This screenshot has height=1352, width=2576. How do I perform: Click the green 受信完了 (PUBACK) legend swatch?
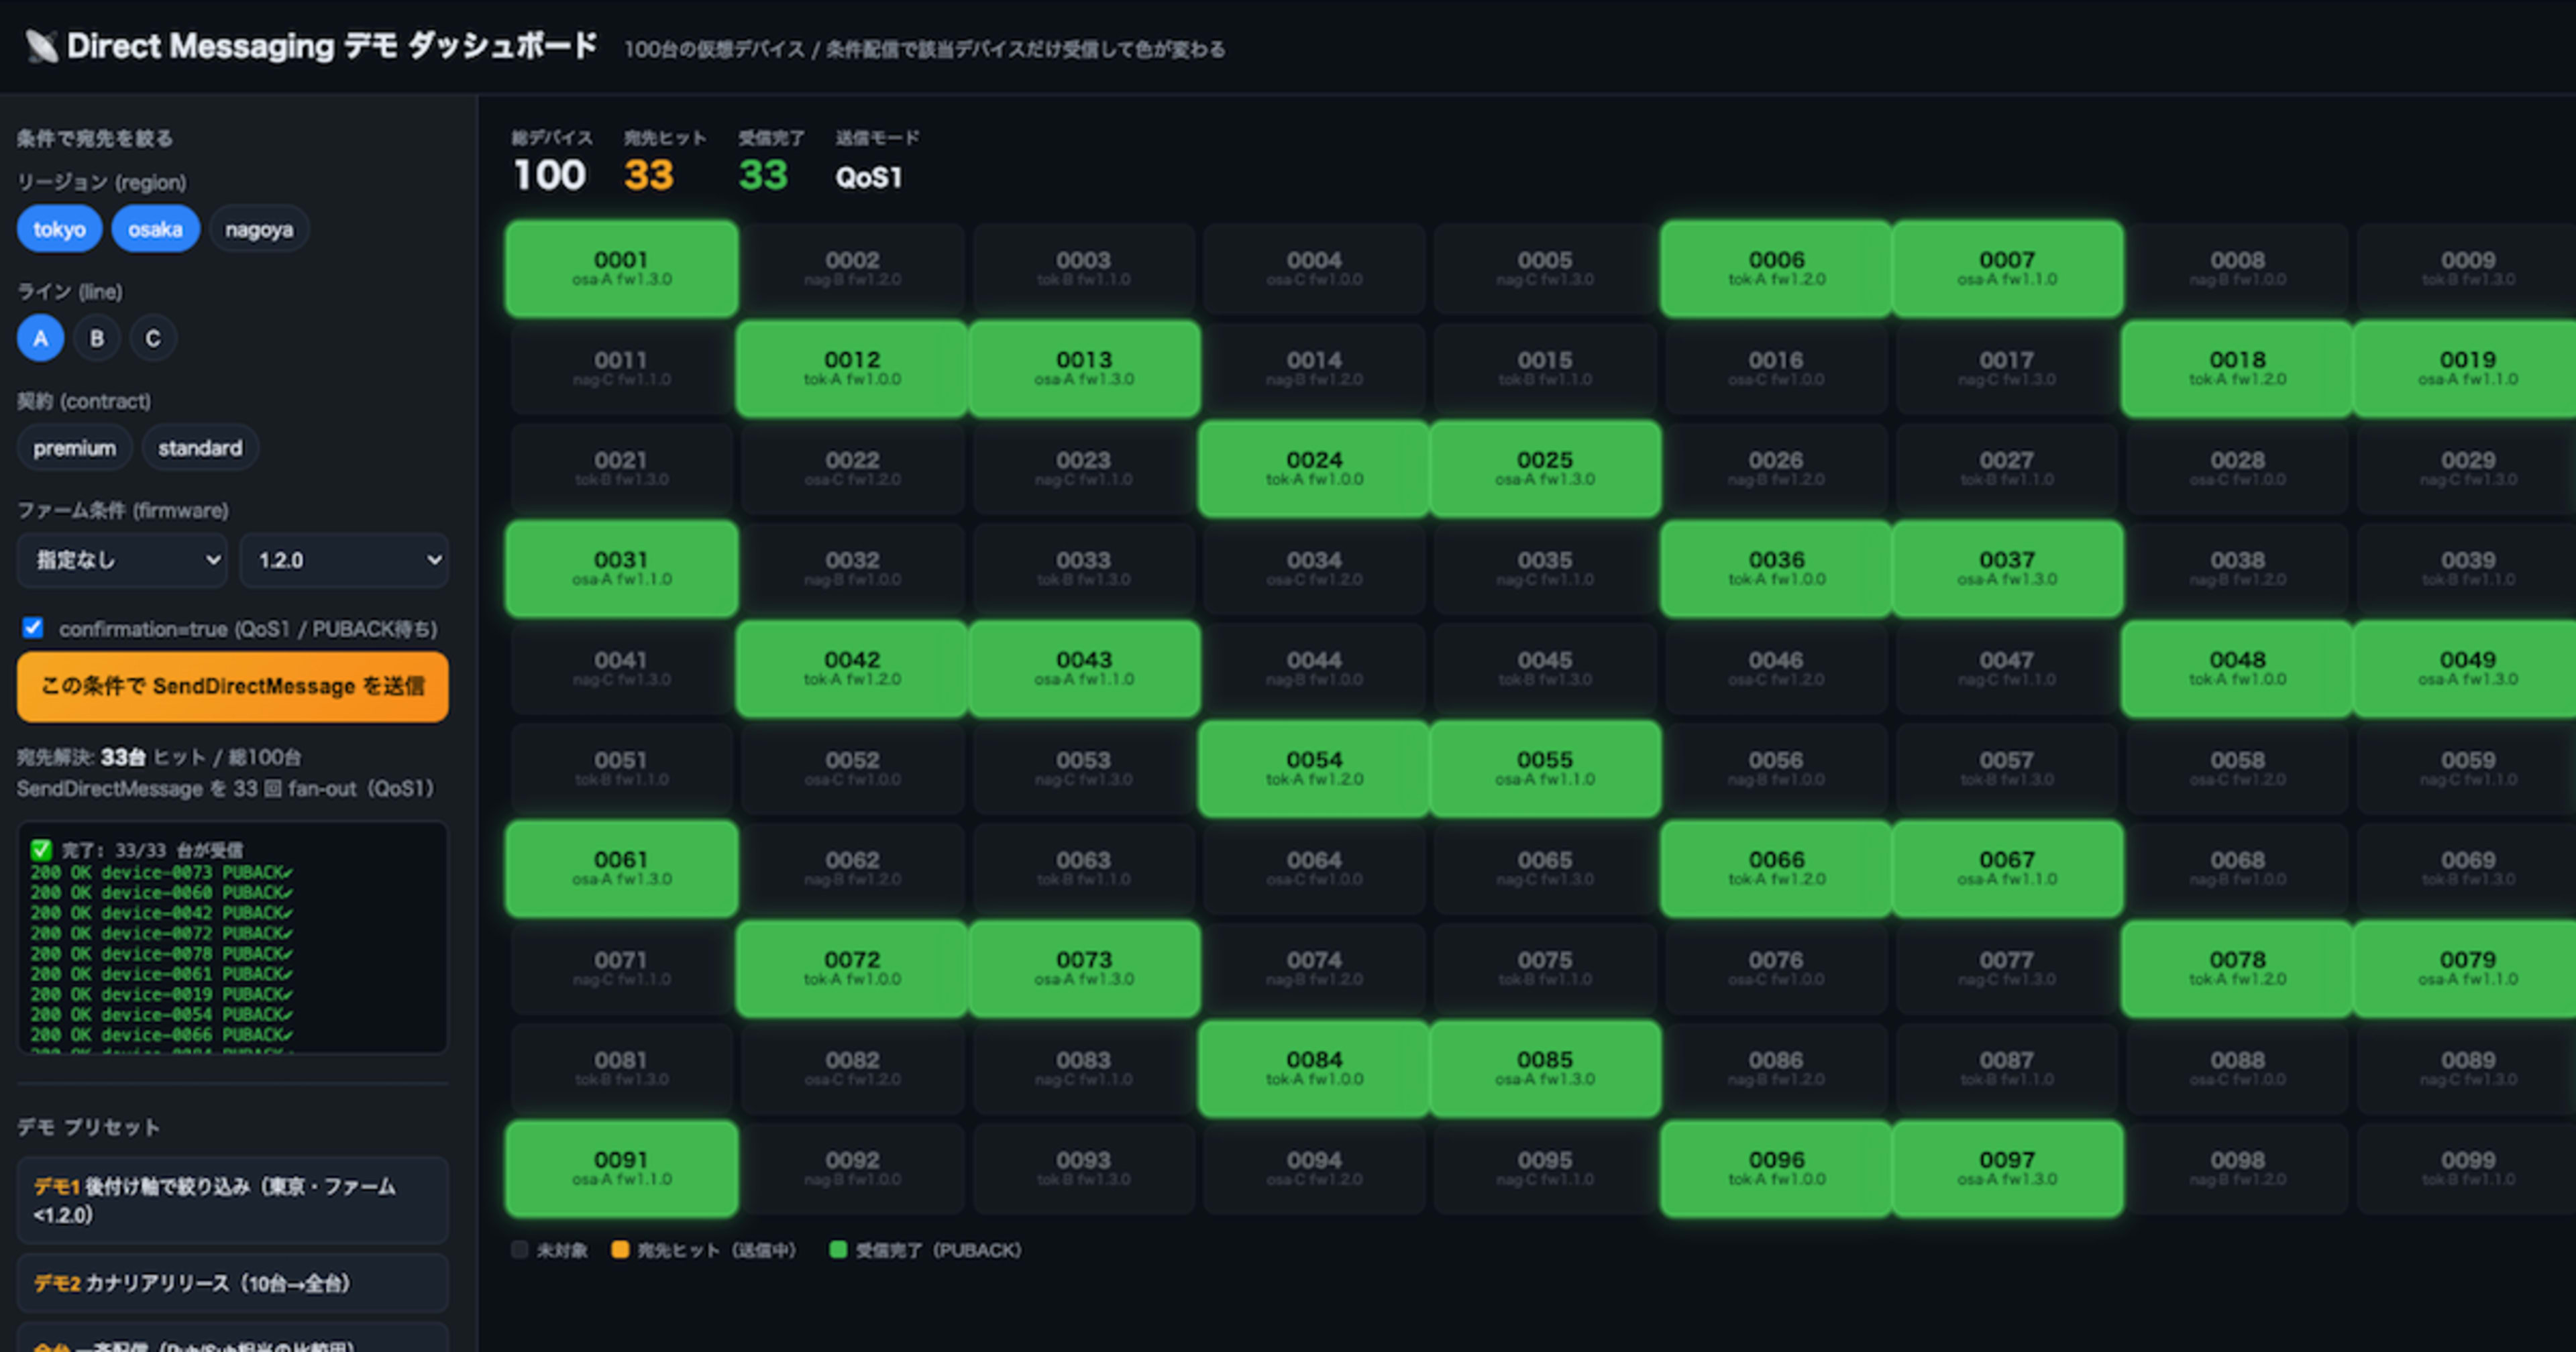(838, 1249)
